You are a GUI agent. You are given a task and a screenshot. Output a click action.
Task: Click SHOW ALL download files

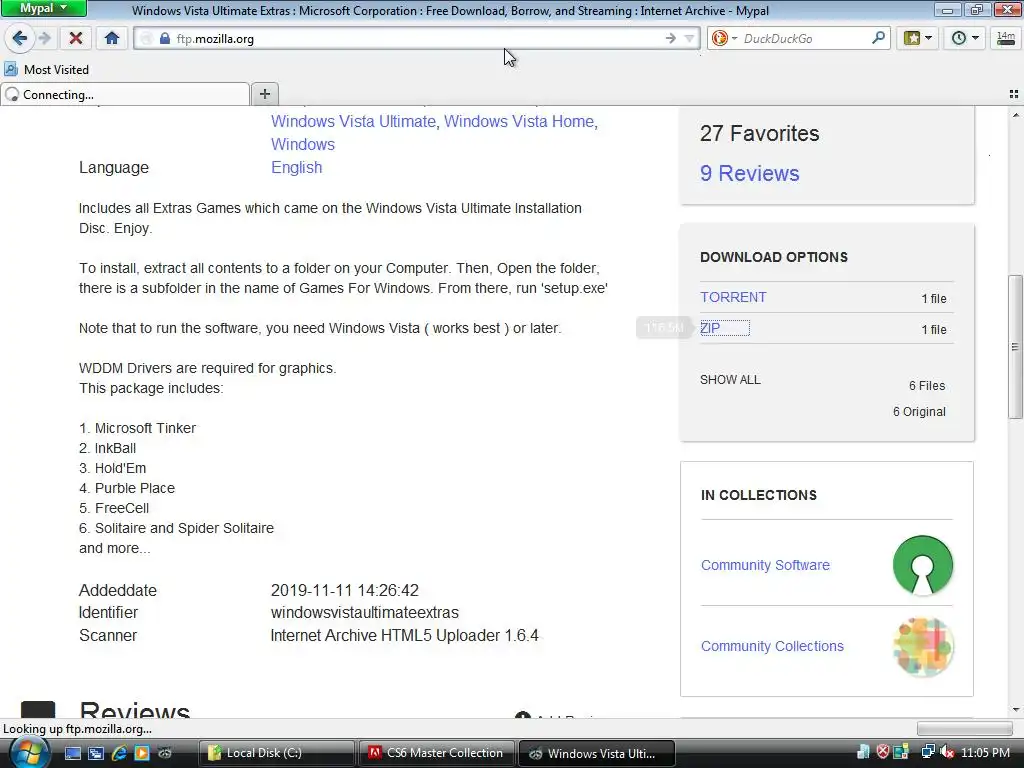(x=730, y=379)
